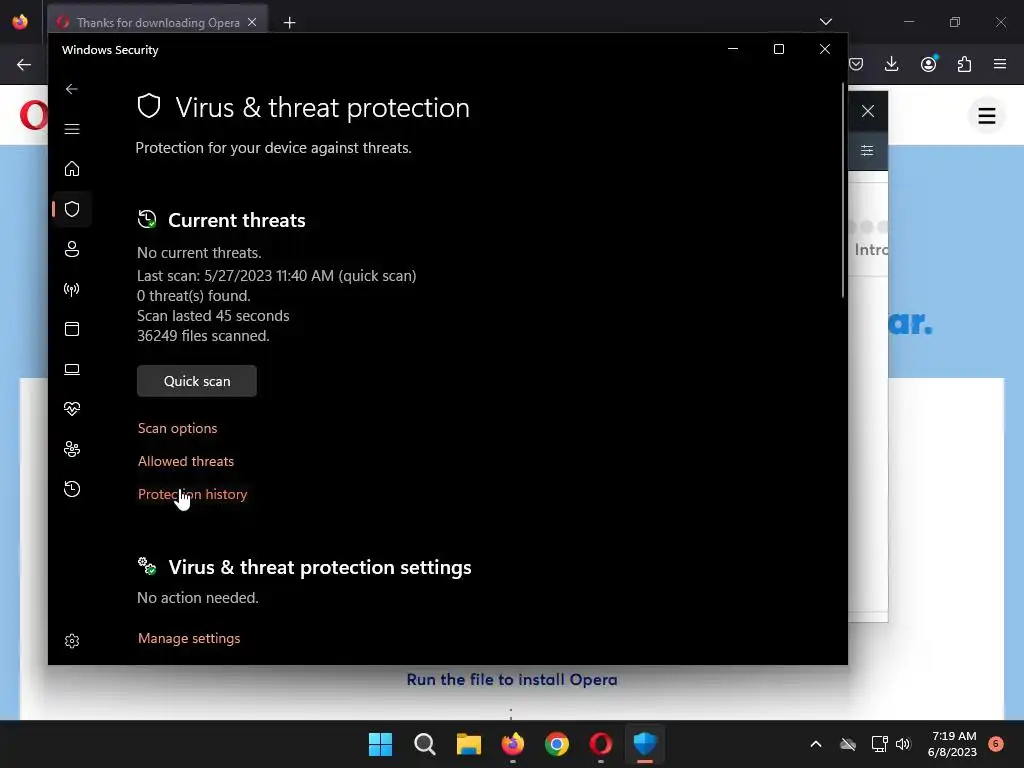Image resolution: width=1024 pixels, height=768 pixels.
Task: Open Firefox account icon
Action: (929, 64)
